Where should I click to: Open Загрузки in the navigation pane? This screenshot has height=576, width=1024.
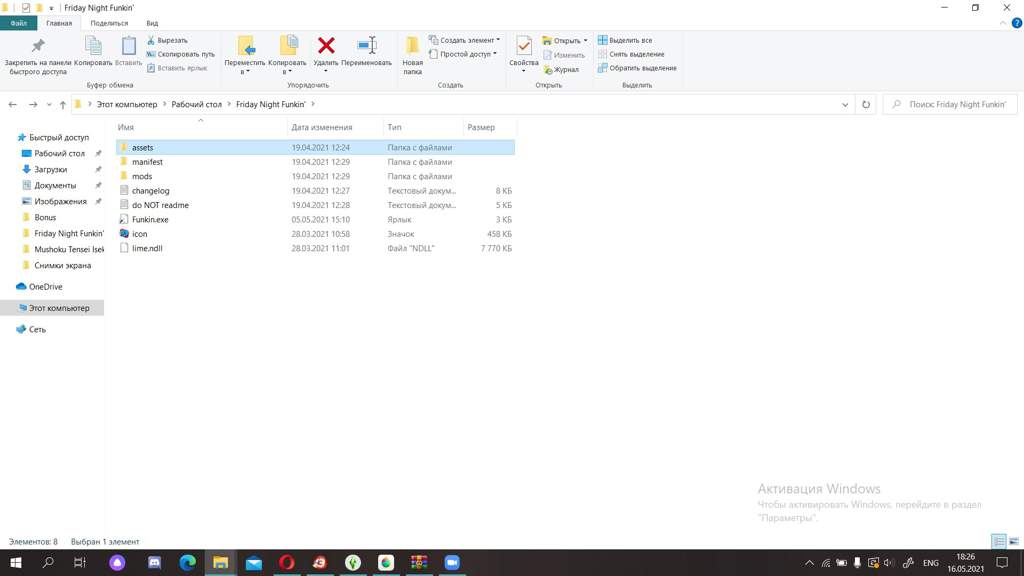(x=51, y=169)
